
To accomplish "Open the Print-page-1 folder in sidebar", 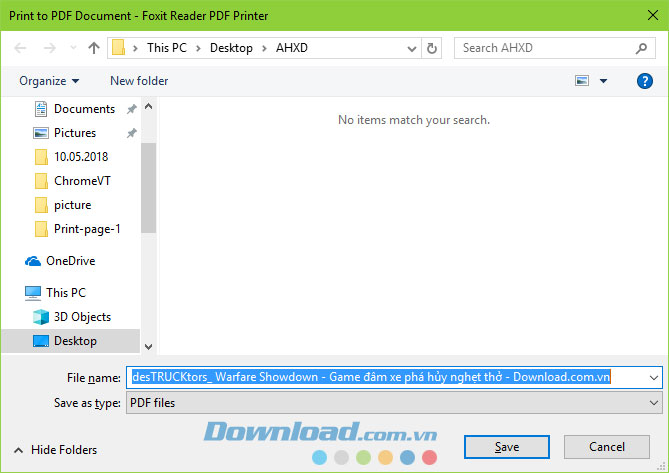I will 87,229.
